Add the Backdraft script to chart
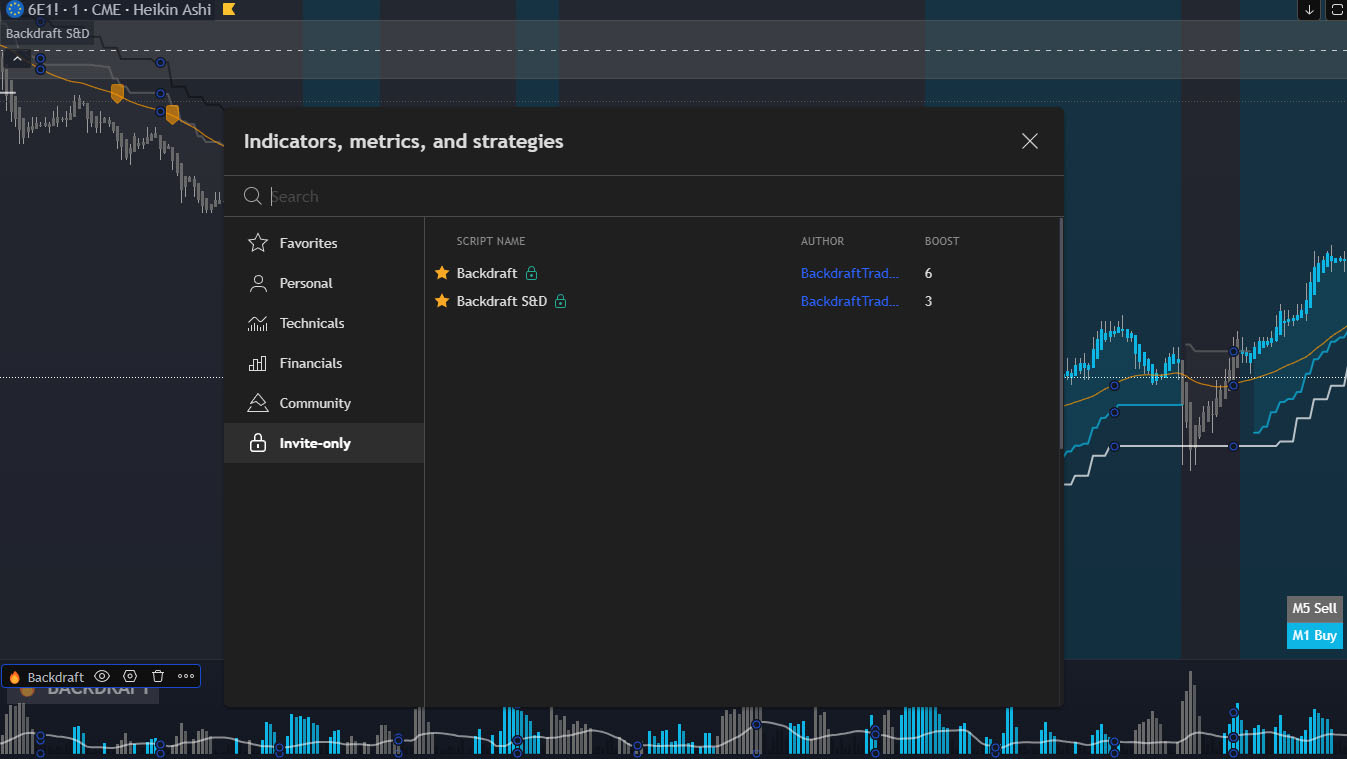1347x759 pixels. [x=487, y=273]
